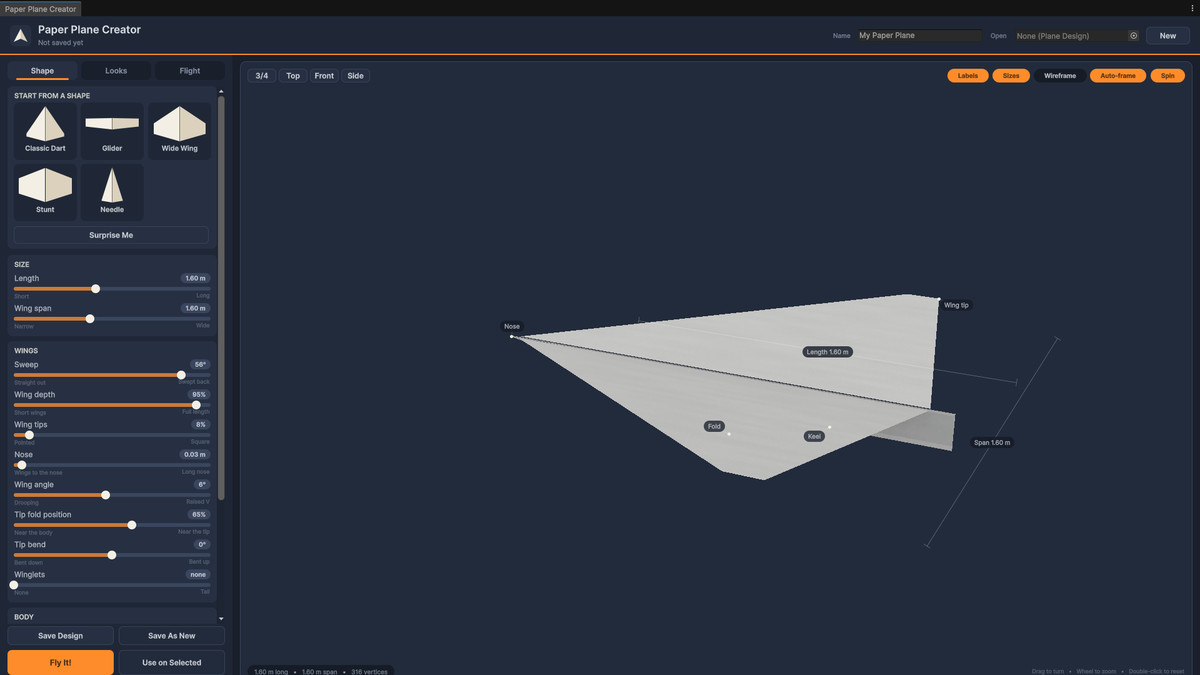Screen dimensions: 1200x675
Task: Click the Span 1.60 m viewport annotation
Action: [x=992, y=442]
